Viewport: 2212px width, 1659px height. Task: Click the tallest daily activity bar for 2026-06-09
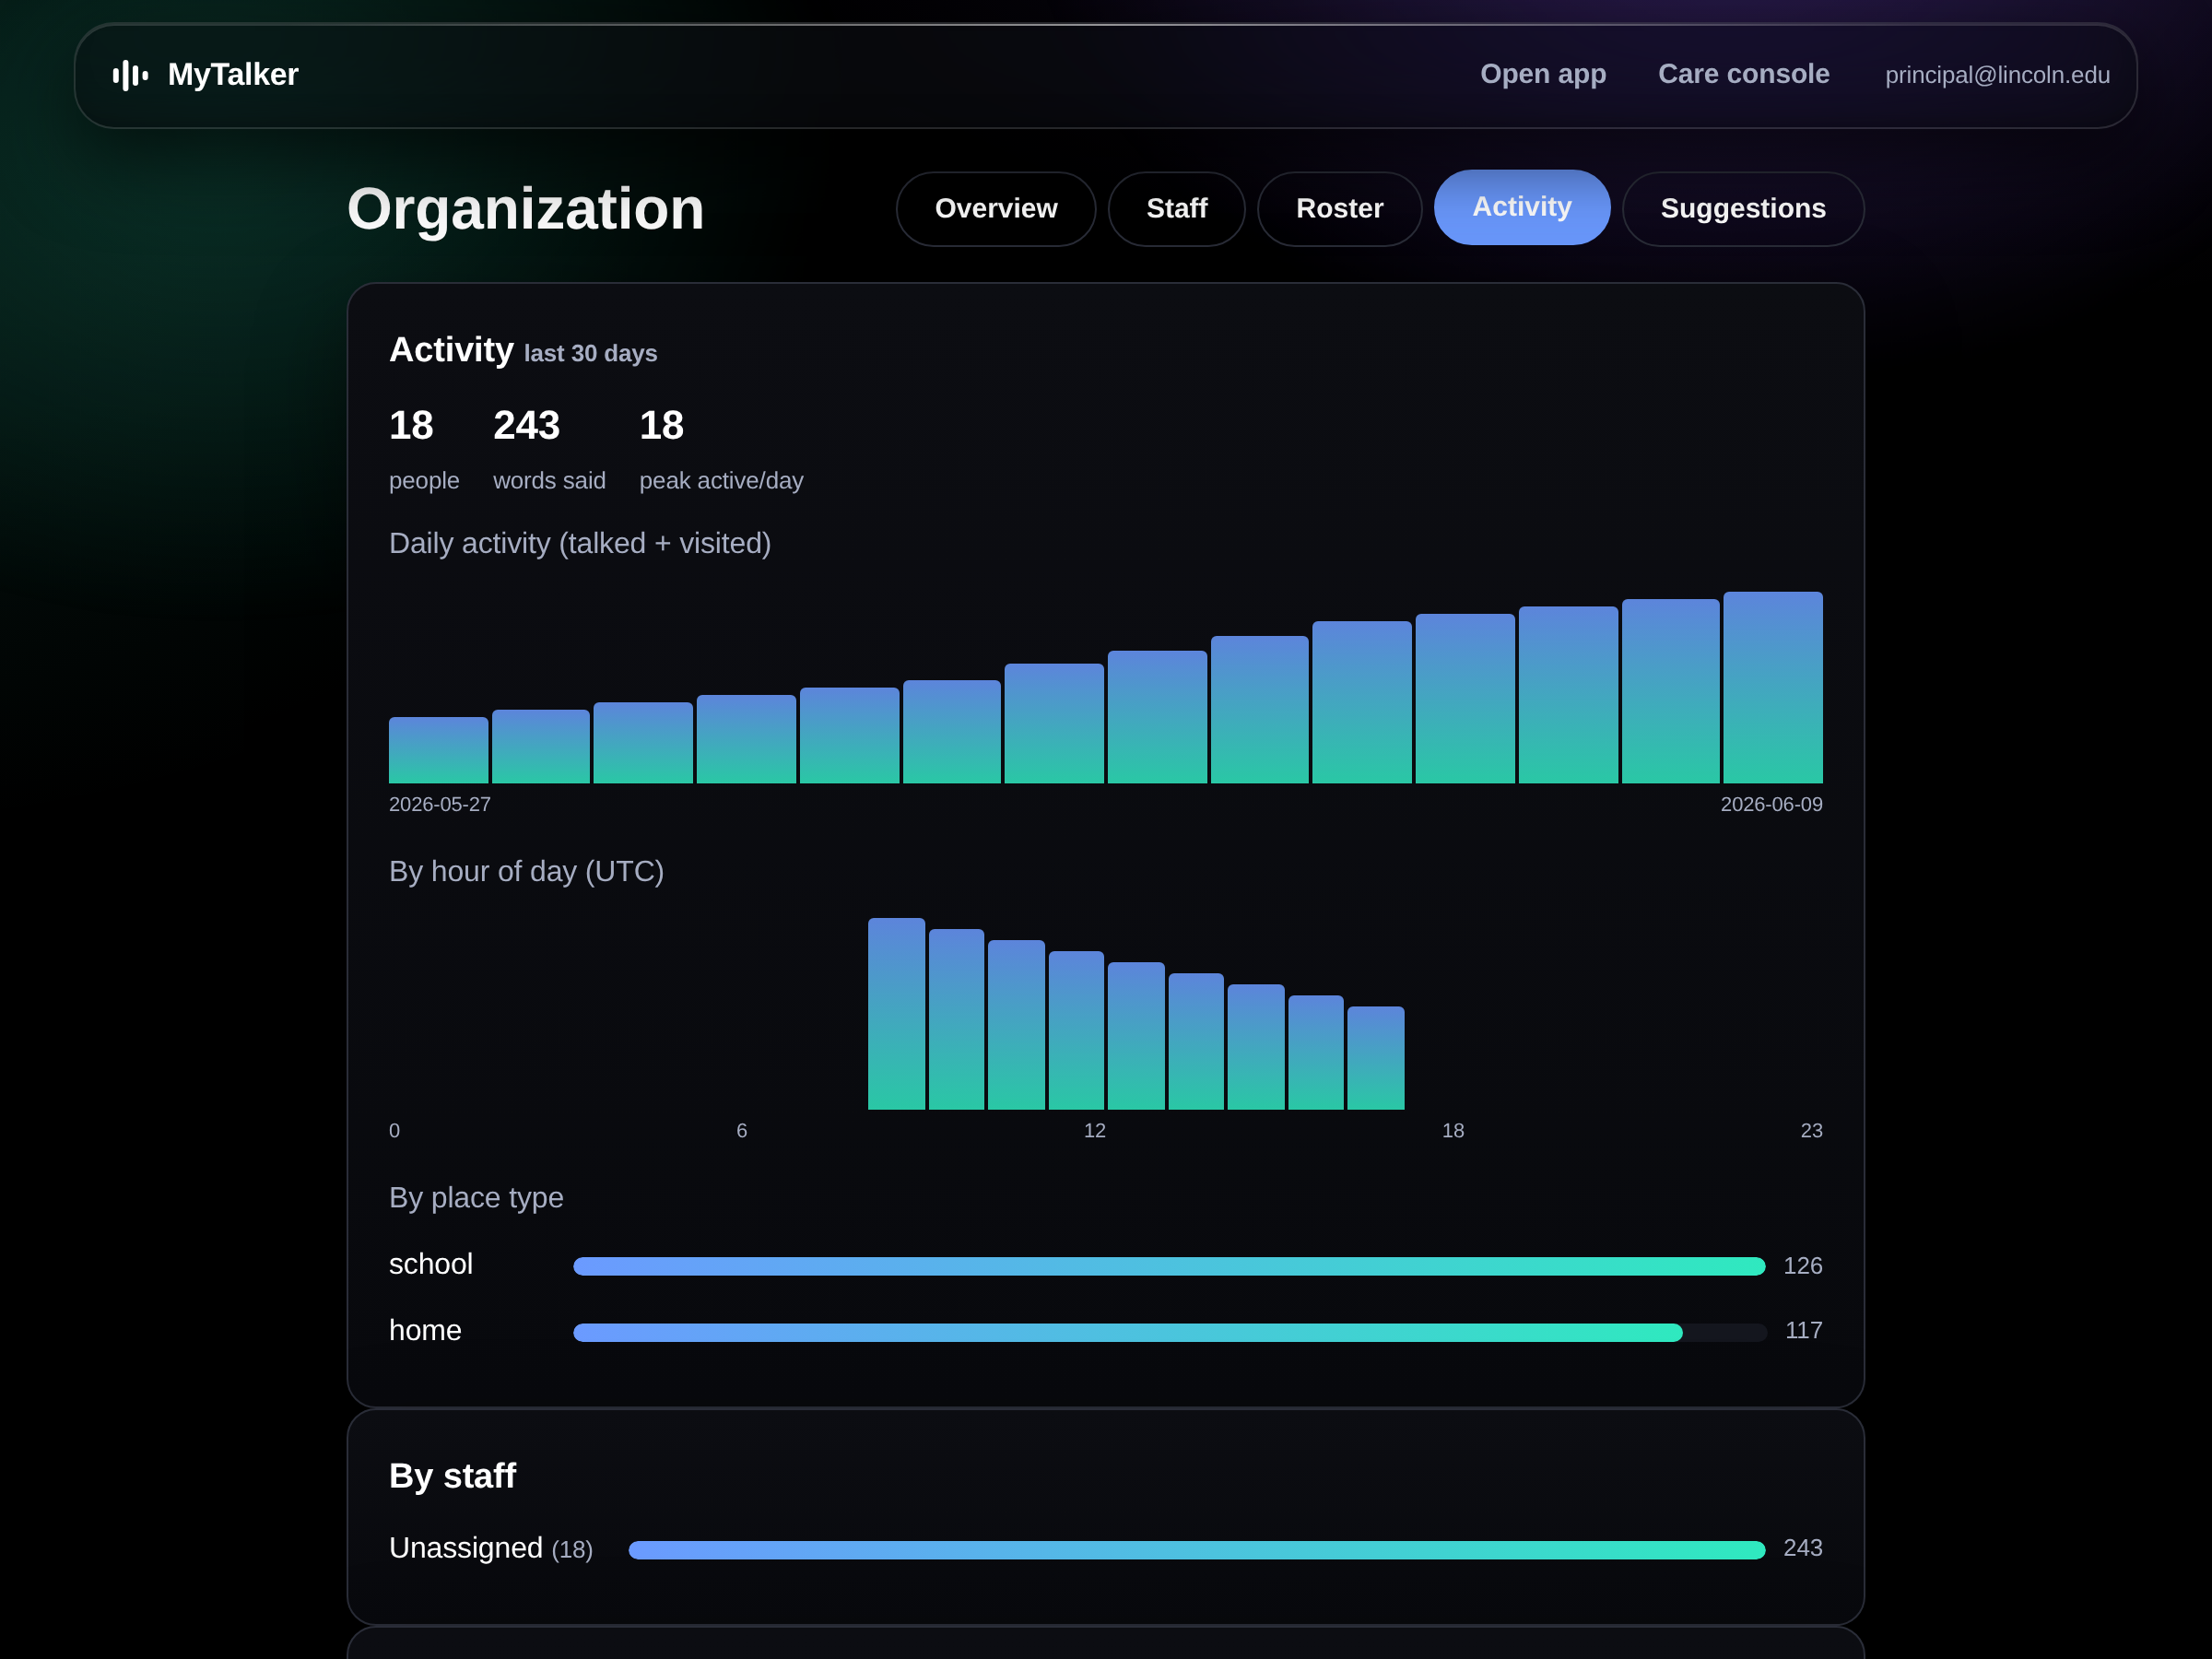(x=1772, y=687)
